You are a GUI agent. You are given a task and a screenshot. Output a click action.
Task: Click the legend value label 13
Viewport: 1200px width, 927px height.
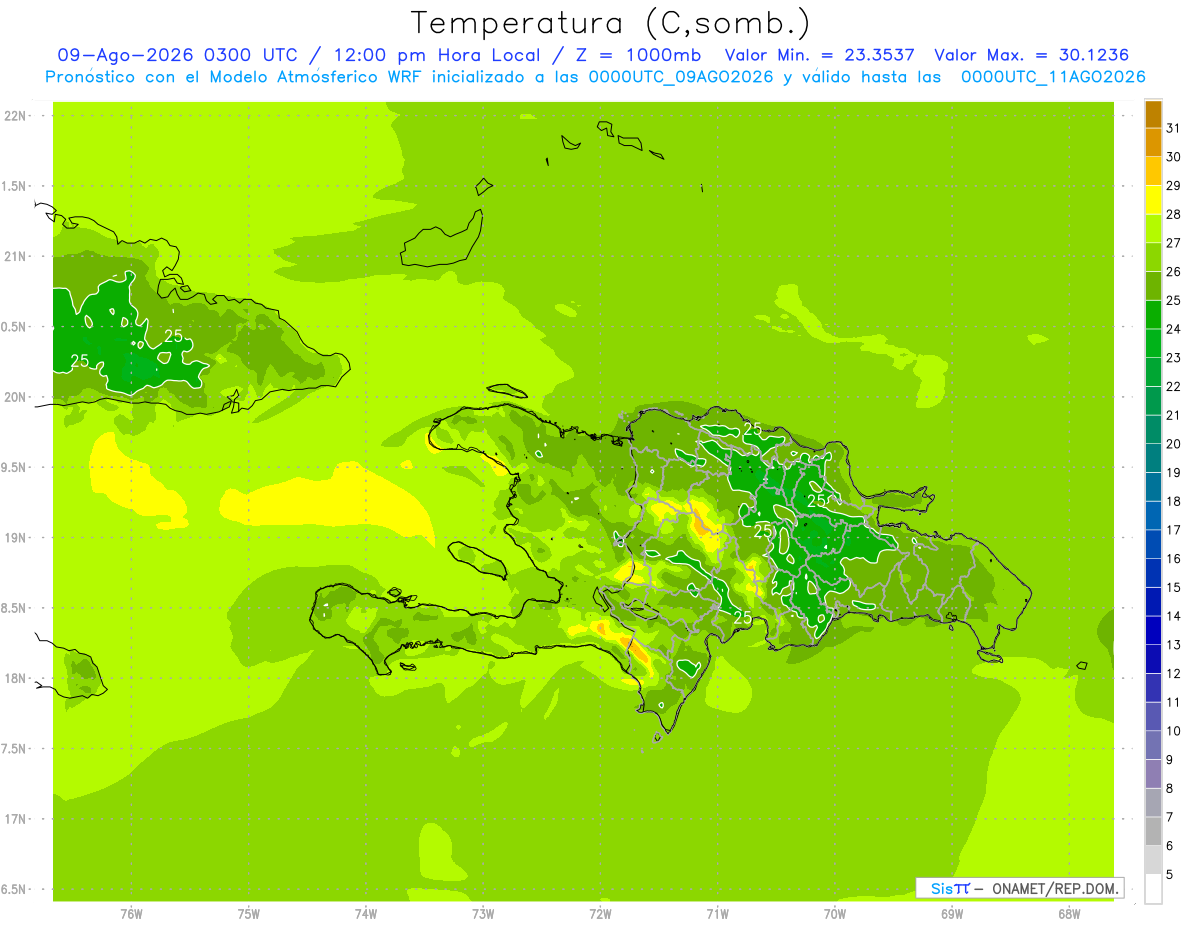[x=1174, y=645]
